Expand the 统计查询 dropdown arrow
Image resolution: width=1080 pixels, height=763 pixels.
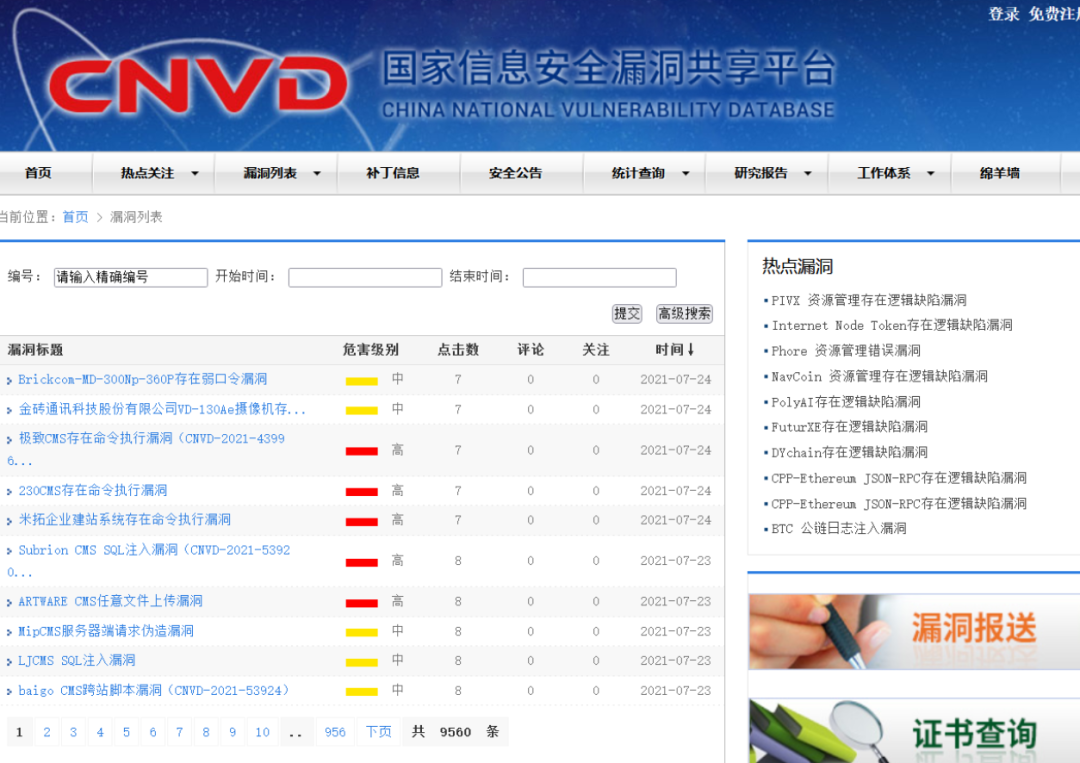point(685,174)
